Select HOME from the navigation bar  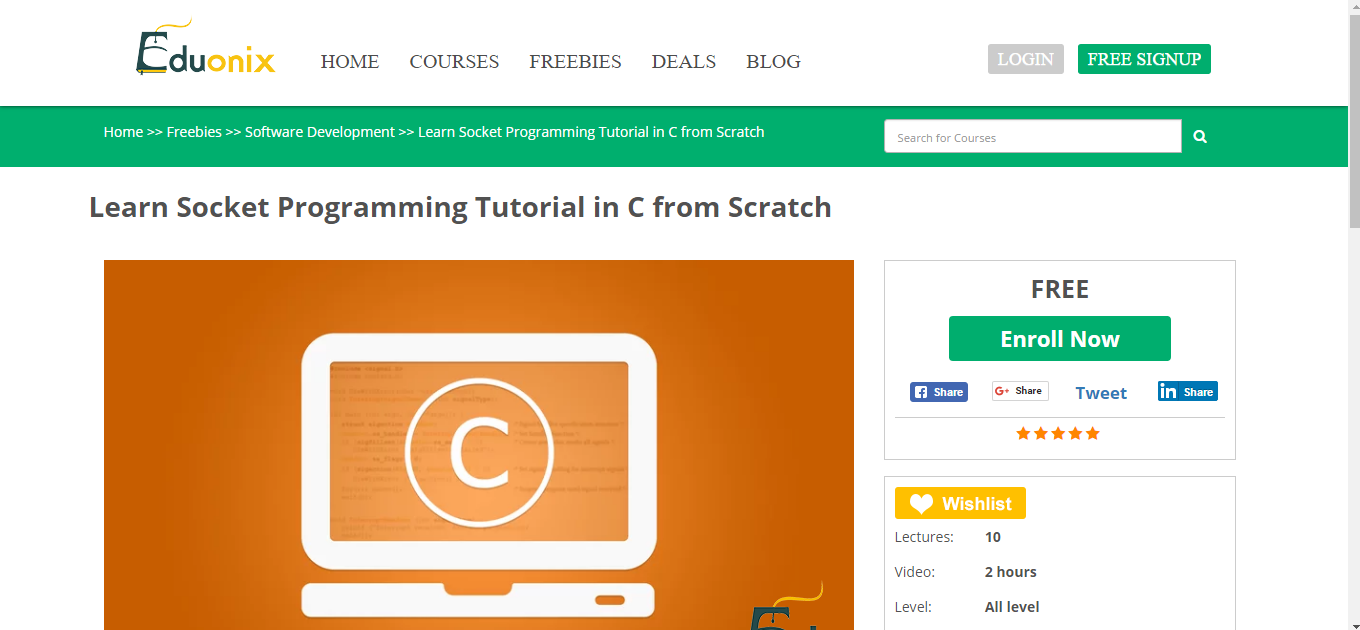(x=350, y=62)
